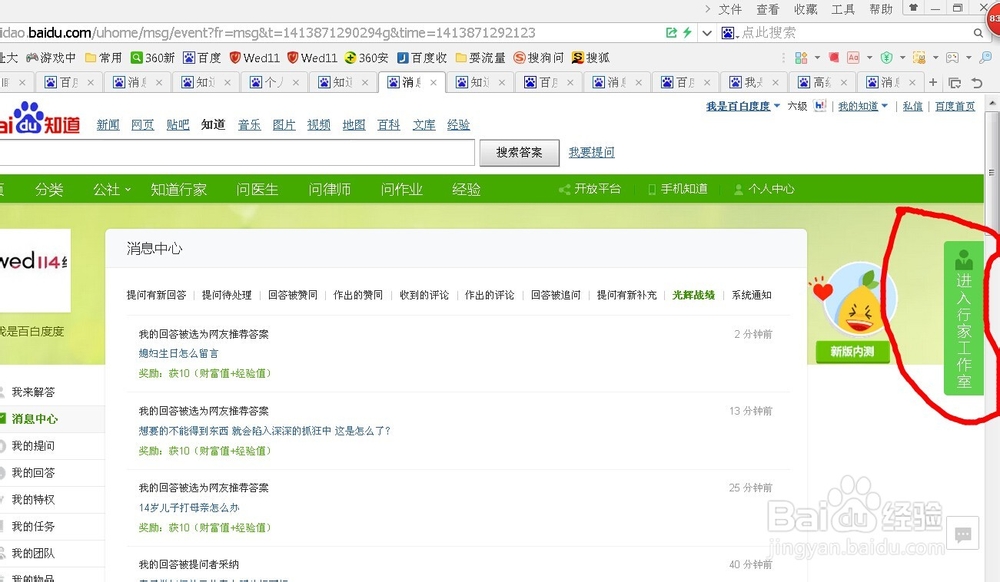This screenshot has width=1000, height=582.
Task: Open the 搜狗问 bookmark via its icon
Action: 519,57
